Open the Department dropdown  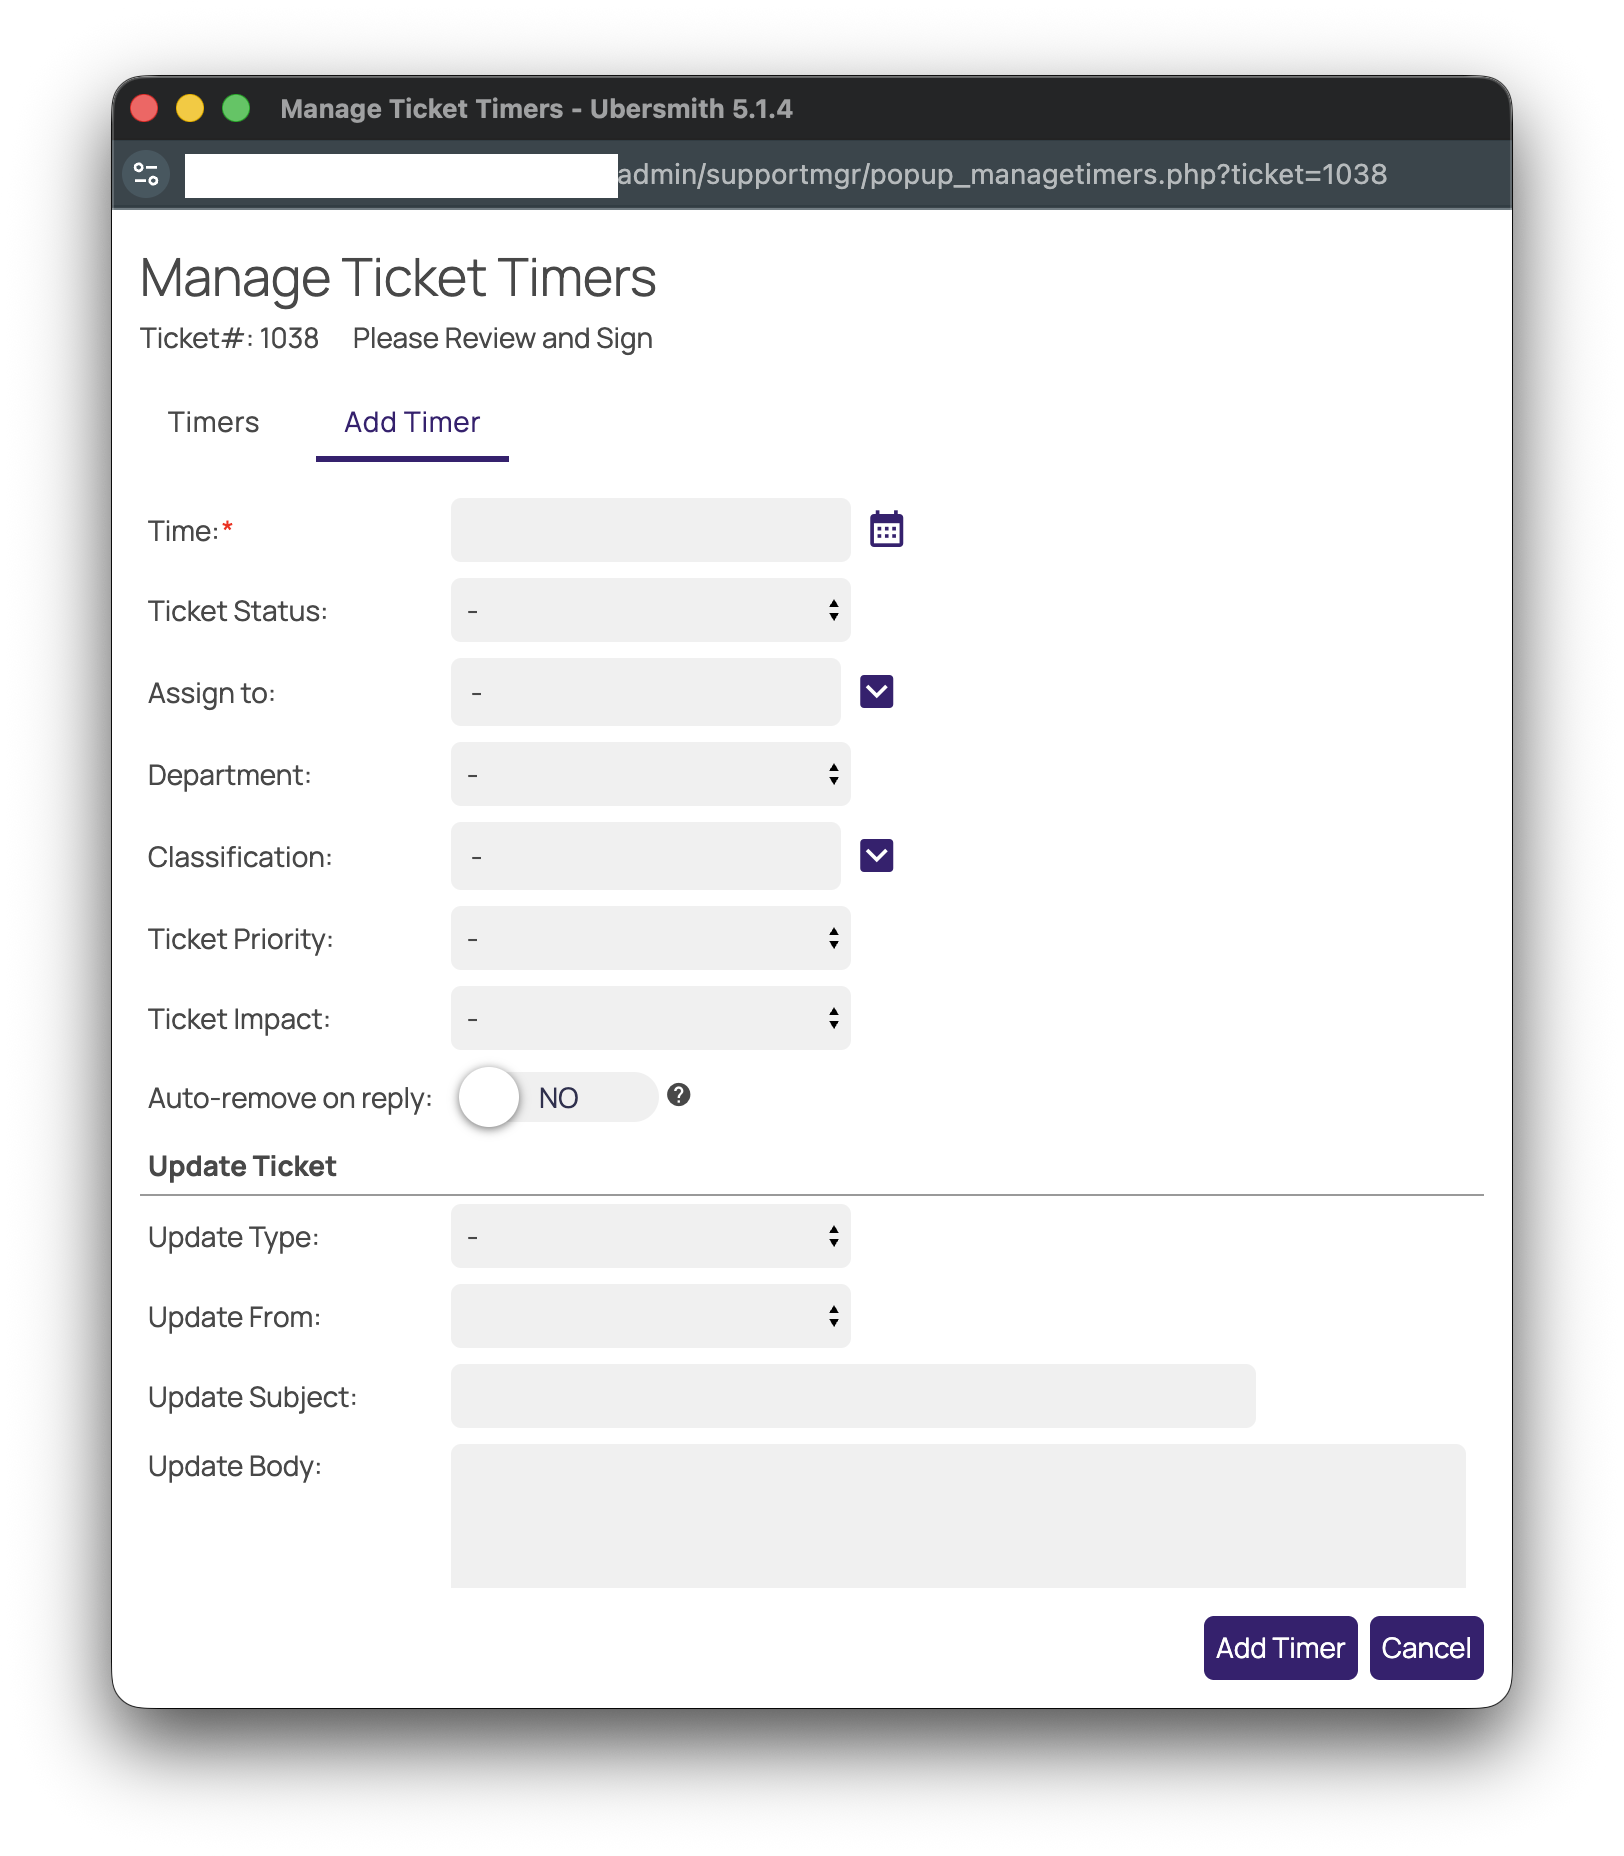[650, 774]
